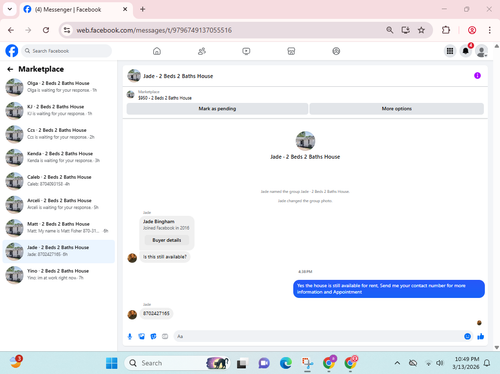Screen dimensions: 500x374
Task: Open the browser Extensions puzzle icon
Action: tap(446, 30)
